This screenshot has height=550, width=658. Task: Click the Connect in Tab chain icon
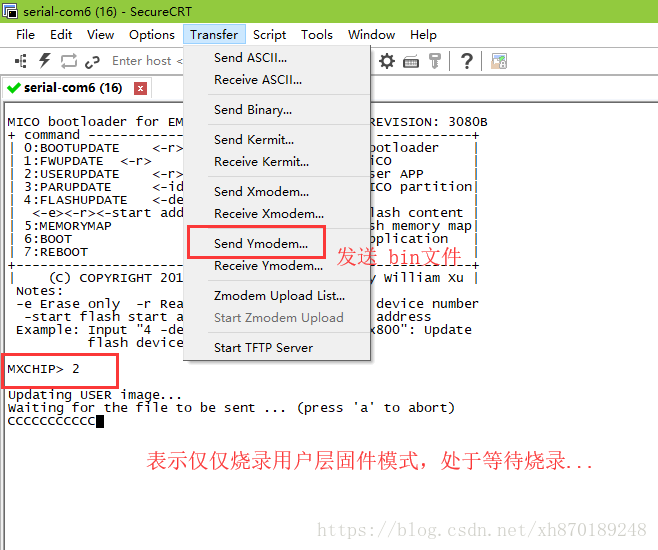92,62
